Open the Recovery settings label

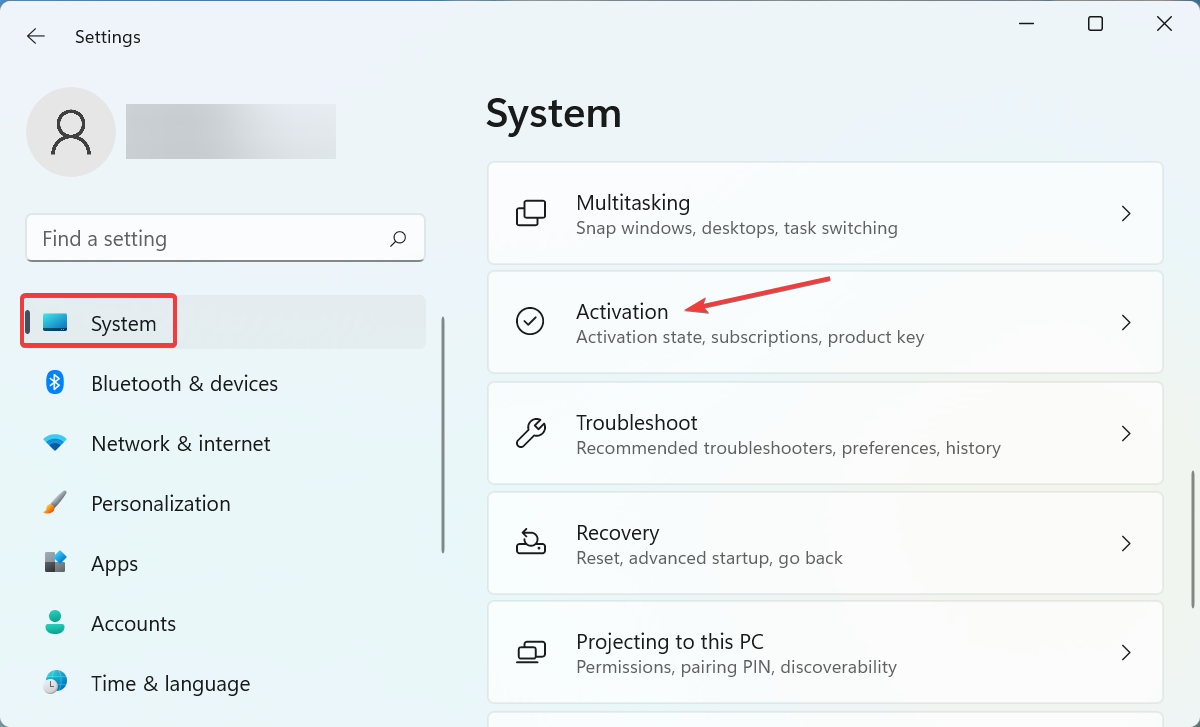point(618,532)
